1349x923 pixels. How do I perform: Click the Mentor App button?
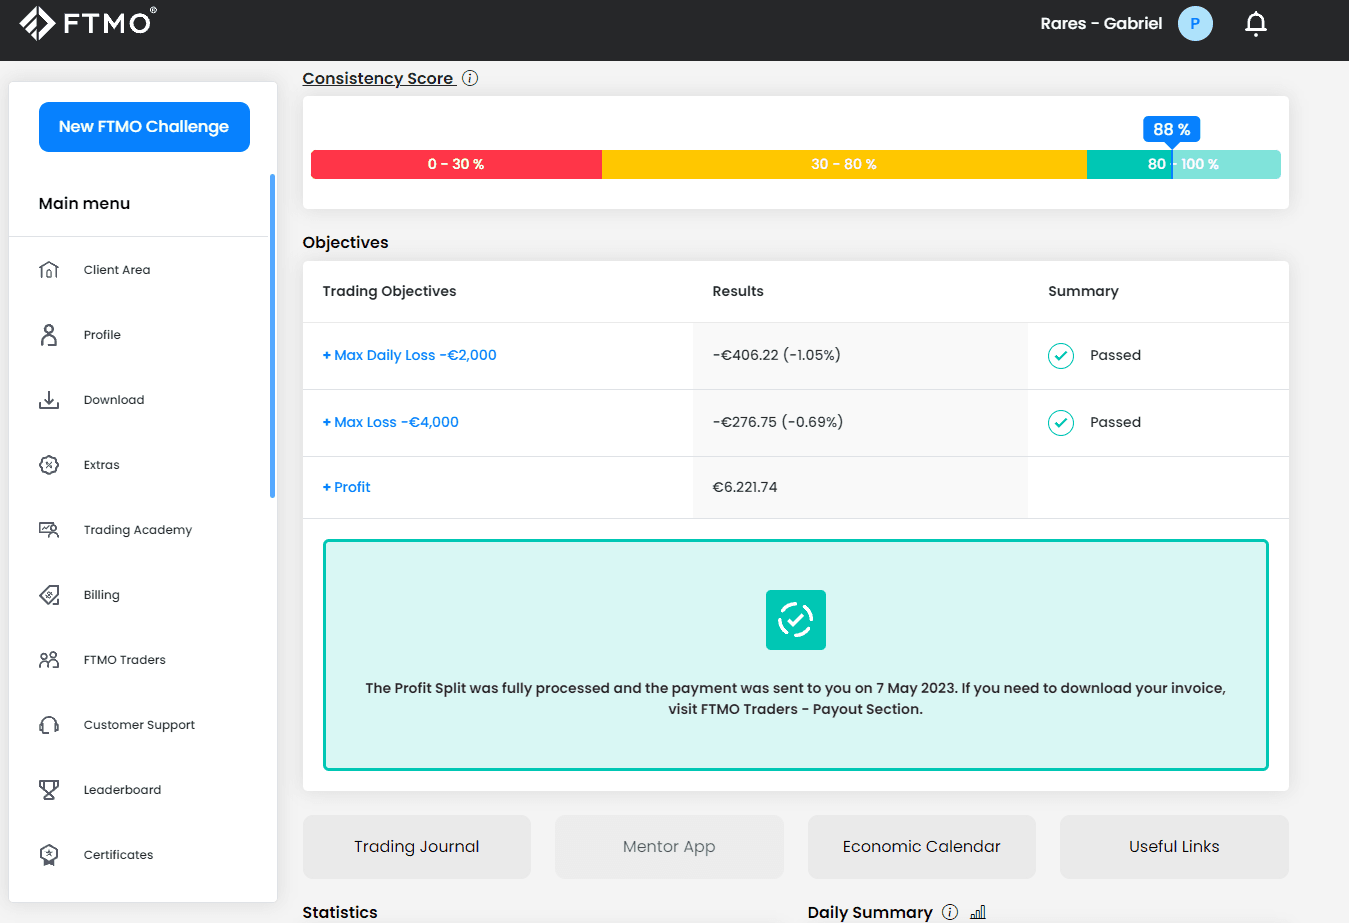point(669,847)
